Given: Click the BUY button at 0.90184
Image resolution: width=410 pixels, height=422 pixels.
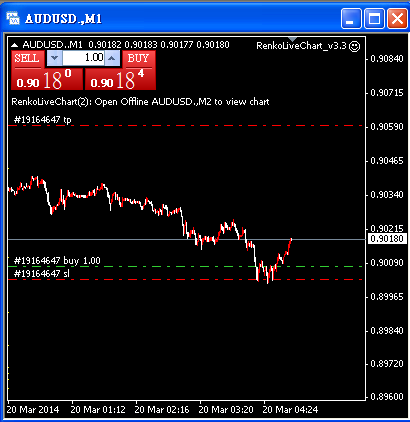Looking at the screenshot, I should point(139,59).
